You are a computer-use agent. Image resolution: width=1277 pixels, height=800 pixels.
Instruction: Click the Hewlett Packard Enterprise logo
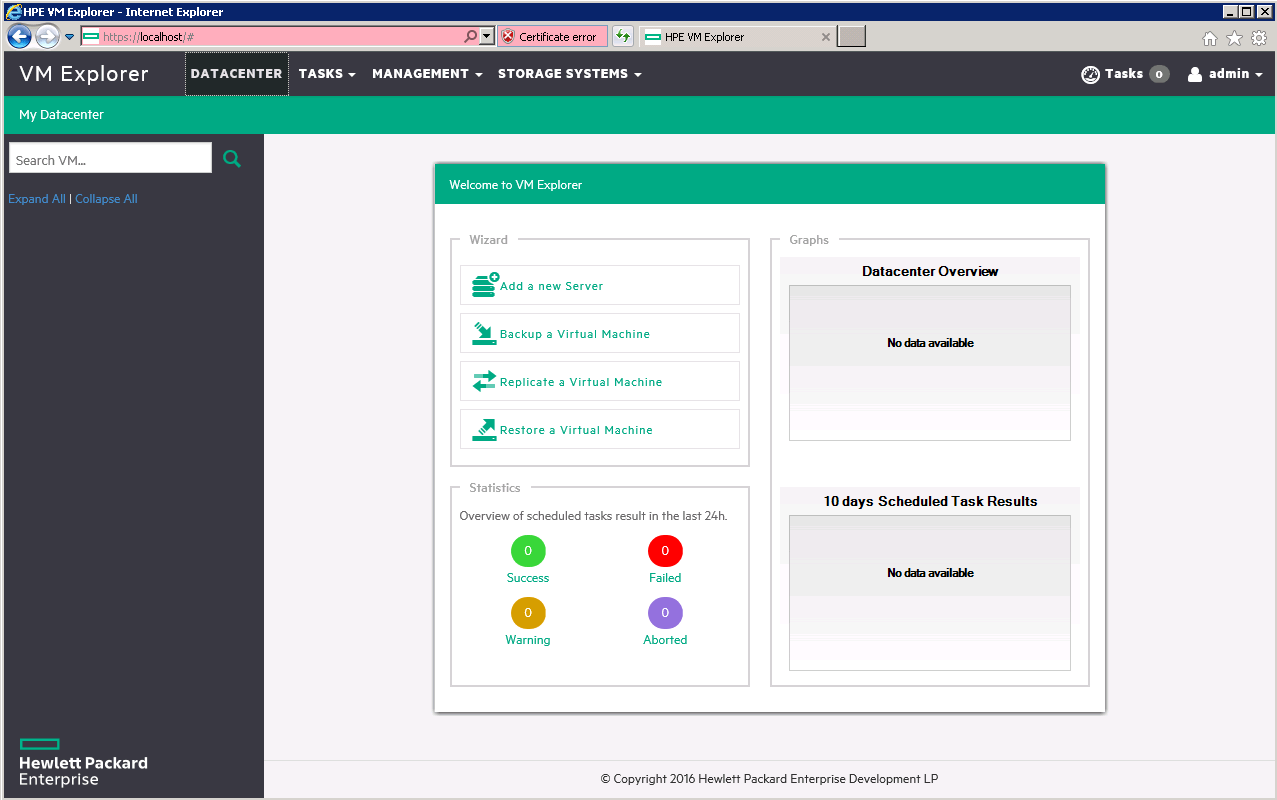(x=83, y=762)
